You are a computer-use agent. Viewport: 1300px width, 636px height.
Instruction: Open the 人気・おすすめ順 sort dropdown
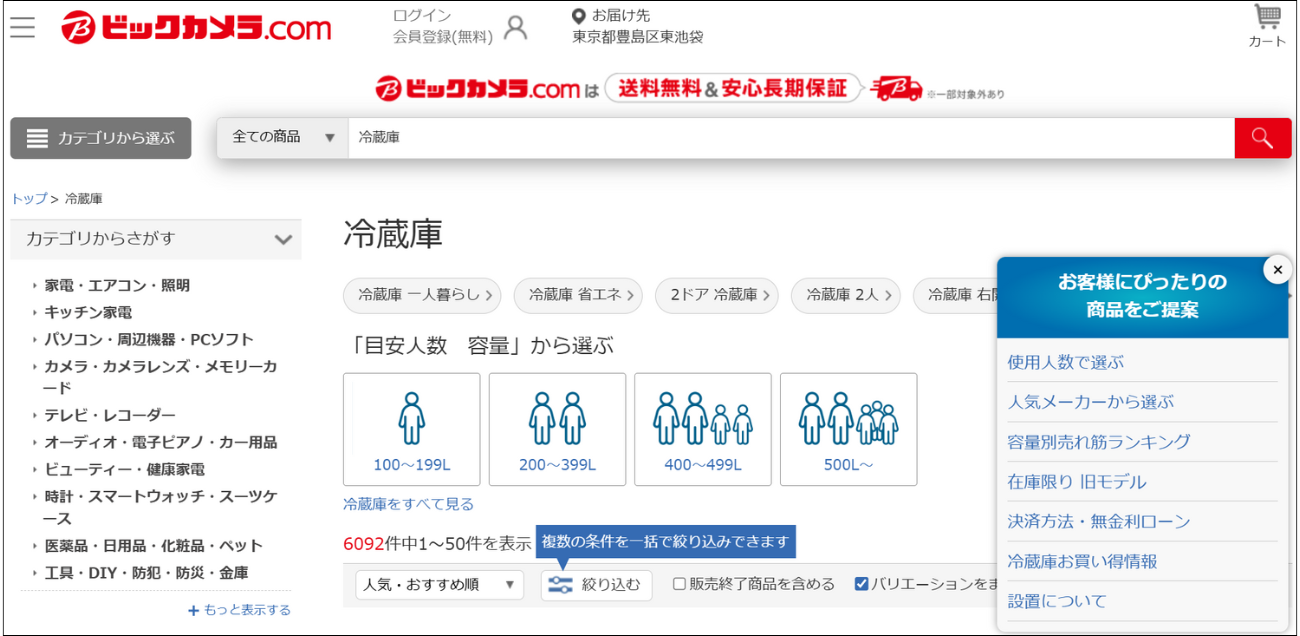439,585
